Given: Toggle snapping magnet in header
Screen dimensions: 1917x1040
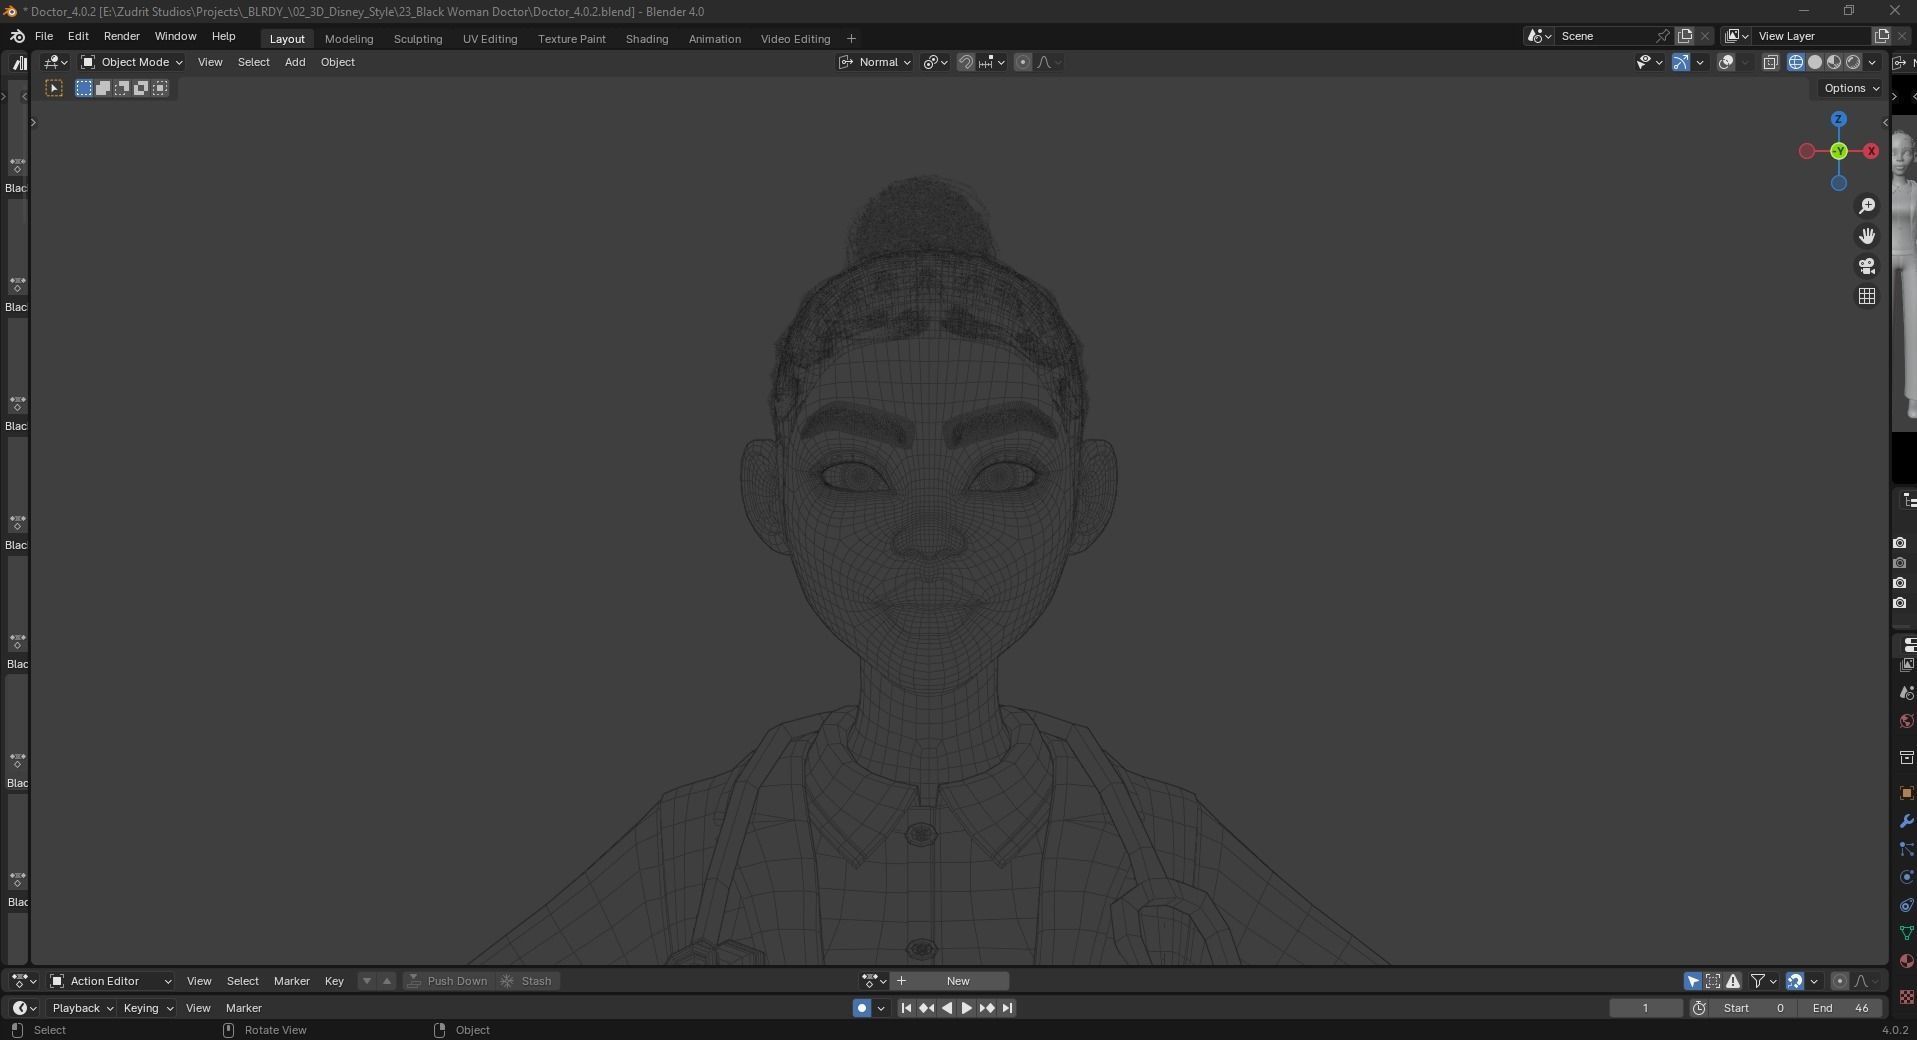Looking at the screenshot, I should [965, 62].
